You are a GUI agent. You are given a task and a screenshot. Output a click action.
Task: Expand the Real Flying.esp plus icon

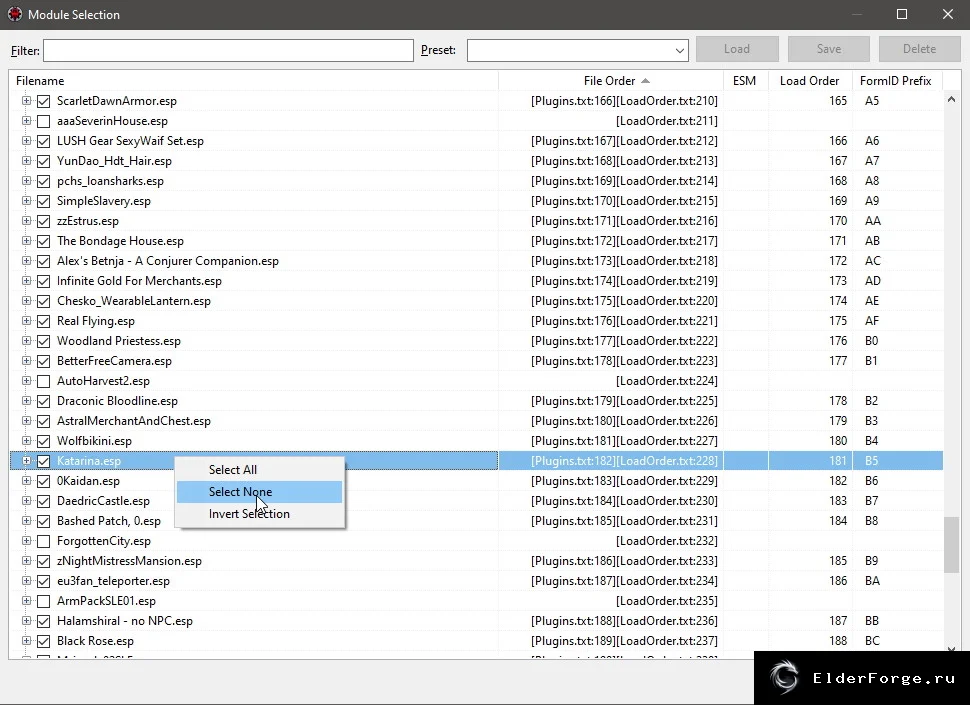click(27, 321)
